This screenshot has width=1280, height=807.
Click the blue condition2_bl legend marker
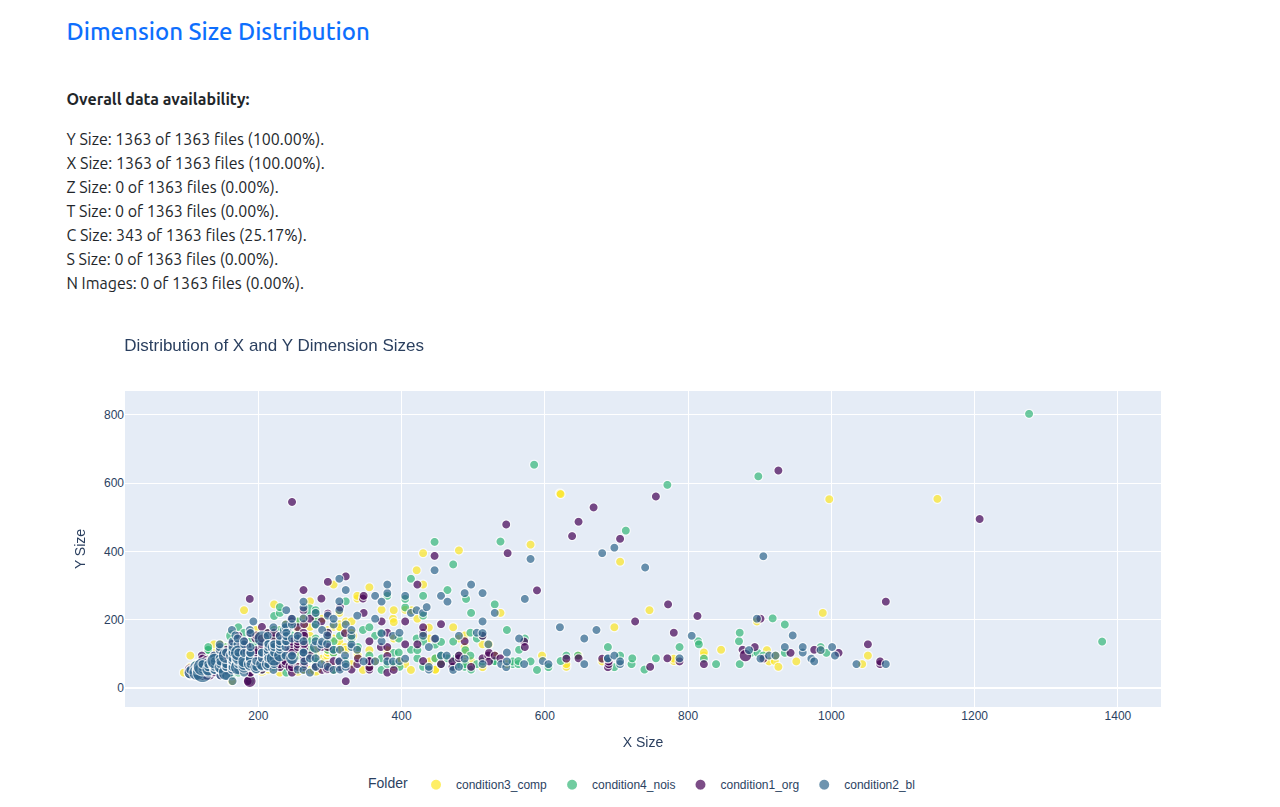(824, 785)
